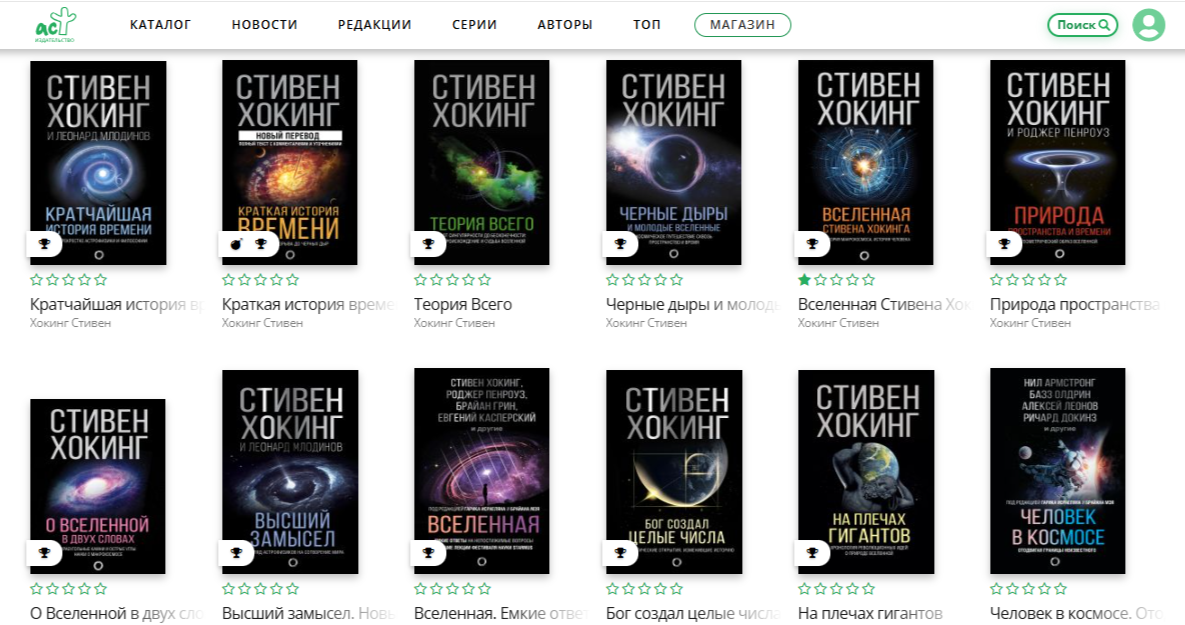The image size is (1185, 625).
Task: Click the Поиск search button
Action: [1083, 25]
